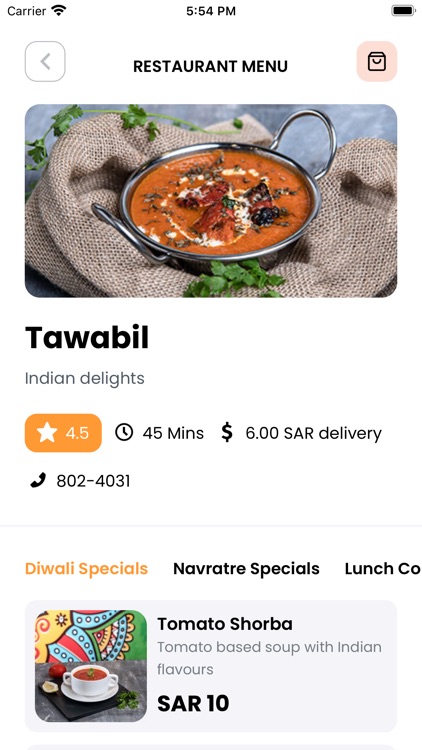
Task: Tap the phone handset icon
Action: tap(38, 480)
